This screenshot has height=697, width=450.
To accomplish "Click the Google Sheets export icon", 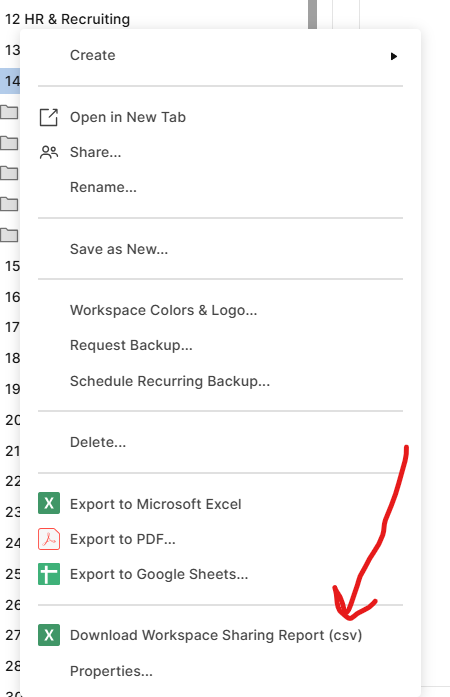I will pos(49,574).
